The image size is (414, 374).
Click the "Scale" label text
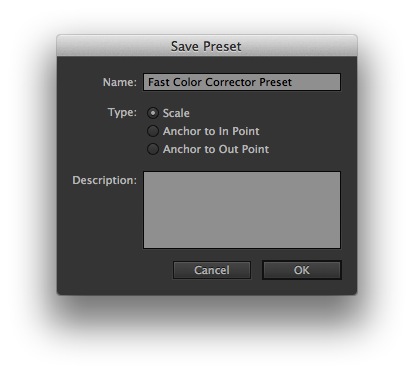pos(176,113)
